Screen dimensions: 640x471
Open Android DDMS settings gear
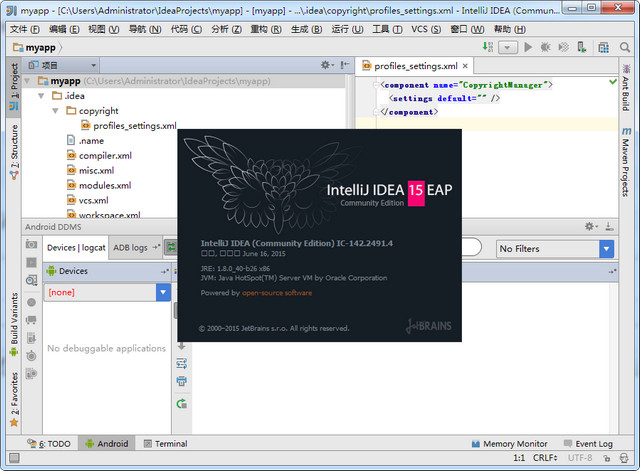pos(590,227)
